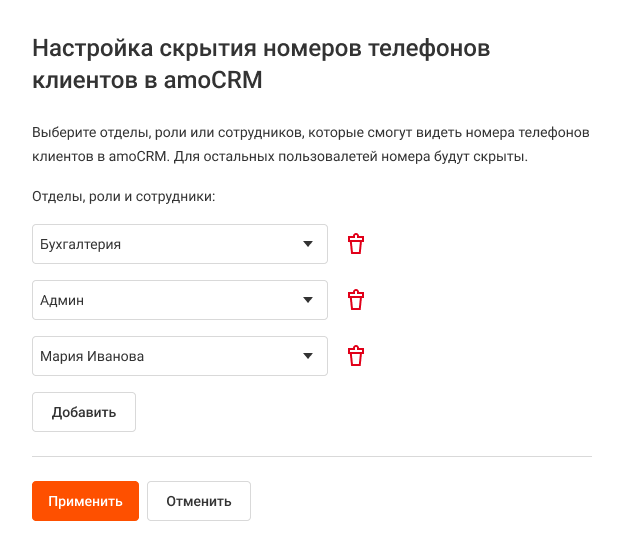Apply settings with Применить button
The height and width of the screenshot is (553, 624).
click(x=85, y=501)
